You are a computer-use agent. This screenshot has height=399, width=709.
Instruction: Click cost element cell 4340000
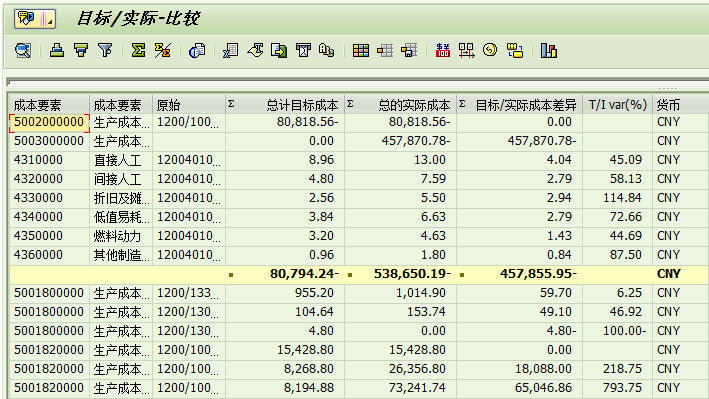click(49, 217)
